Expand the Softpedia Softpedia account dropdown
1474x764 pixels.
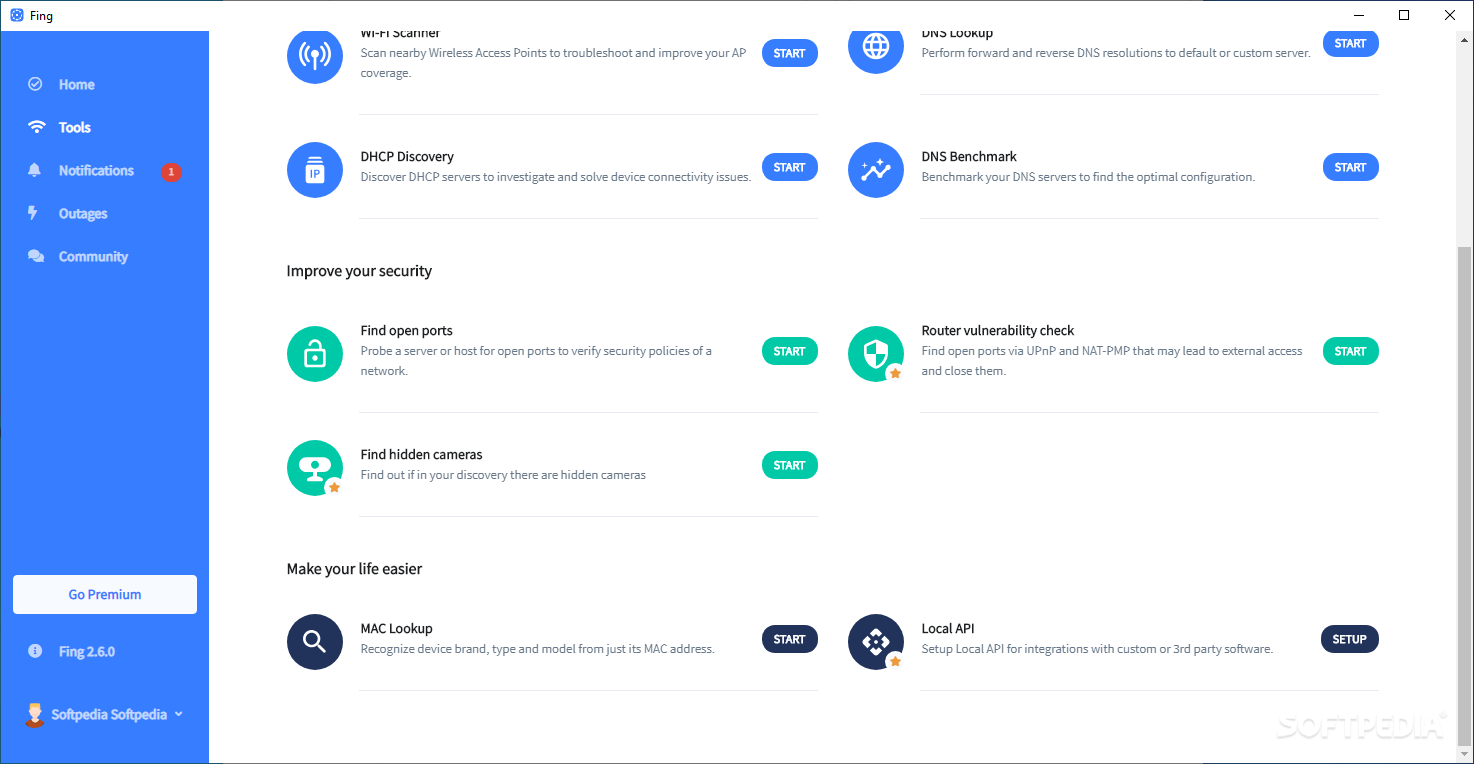pos(104,714)
